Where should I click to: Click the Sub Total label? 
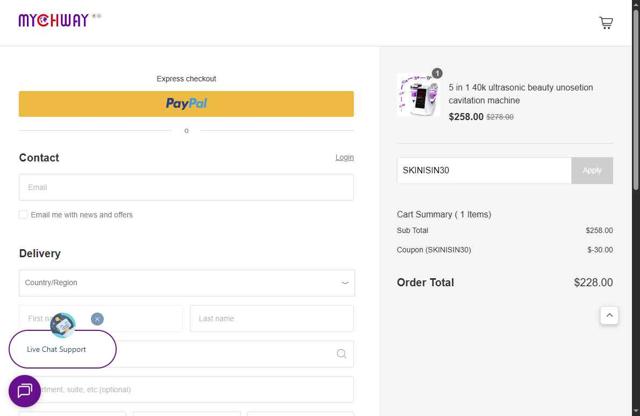[x=412, y=230]
